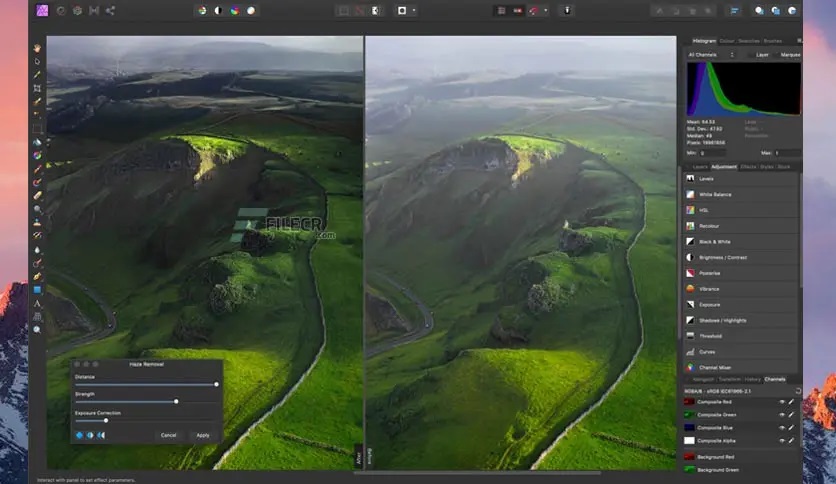The height and width of the screenshot is (484, 836).
Task: Add a Shadows / Highlights adjustment
Action: point(741,320)
